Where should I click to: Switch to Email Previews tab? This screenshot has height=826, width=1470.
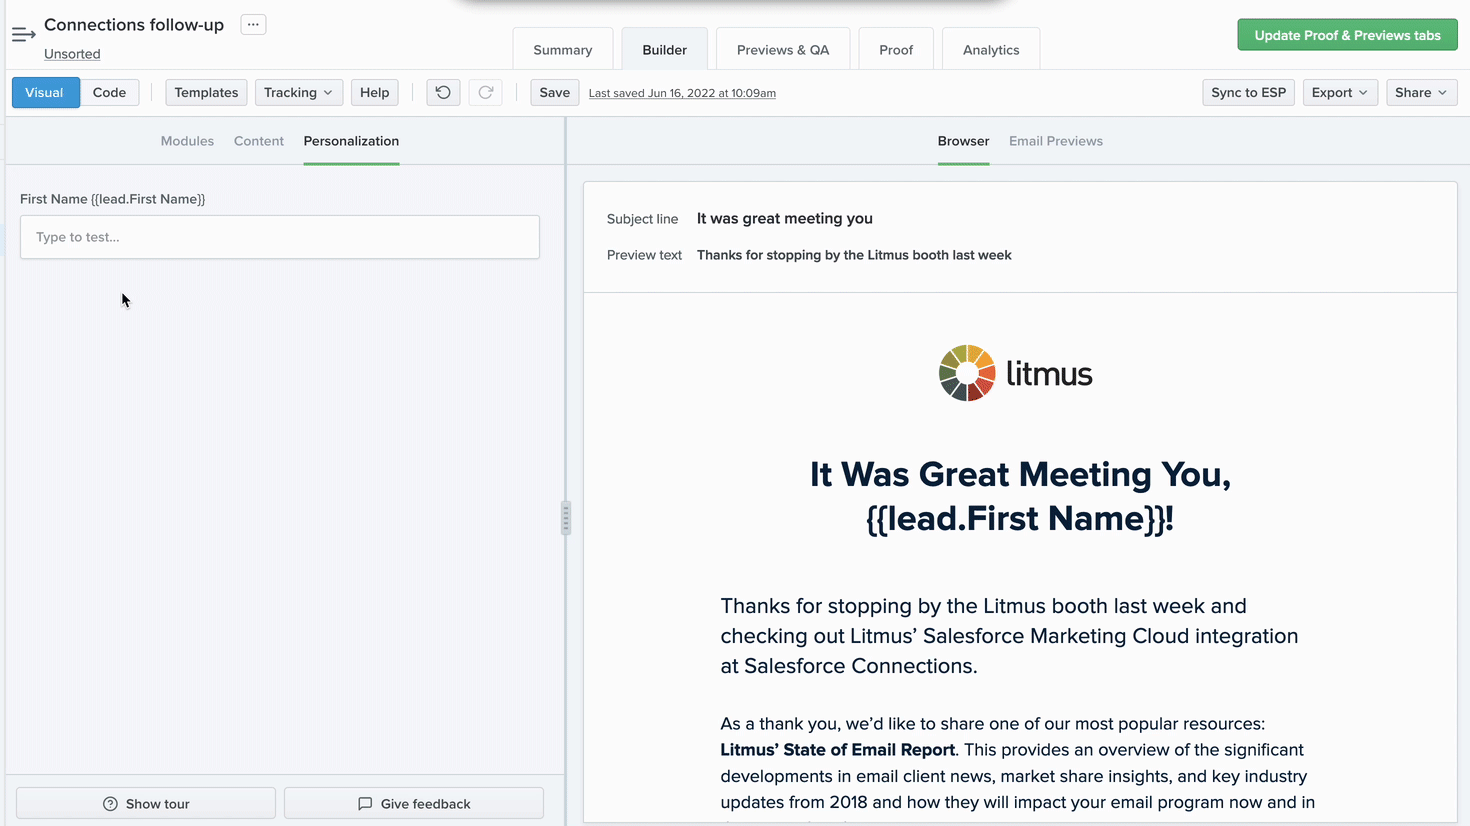pos(1056,141)
